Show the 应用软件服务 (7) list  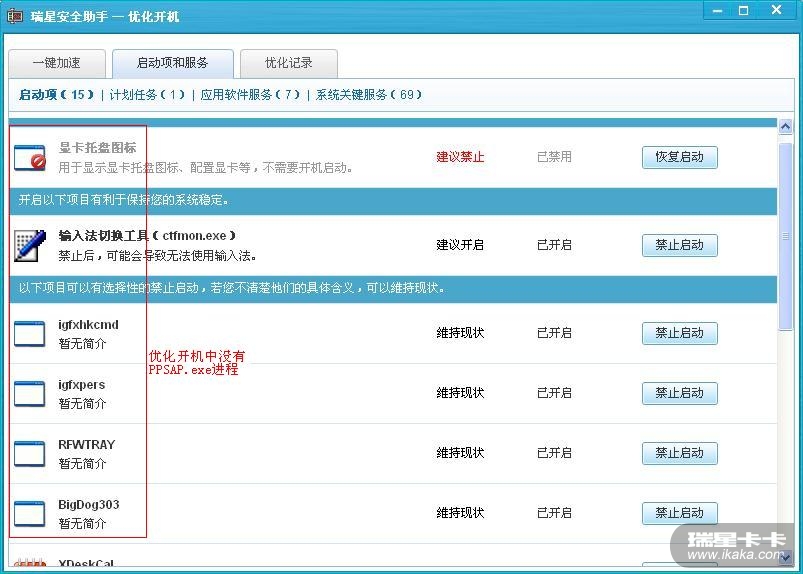(250, 95)
